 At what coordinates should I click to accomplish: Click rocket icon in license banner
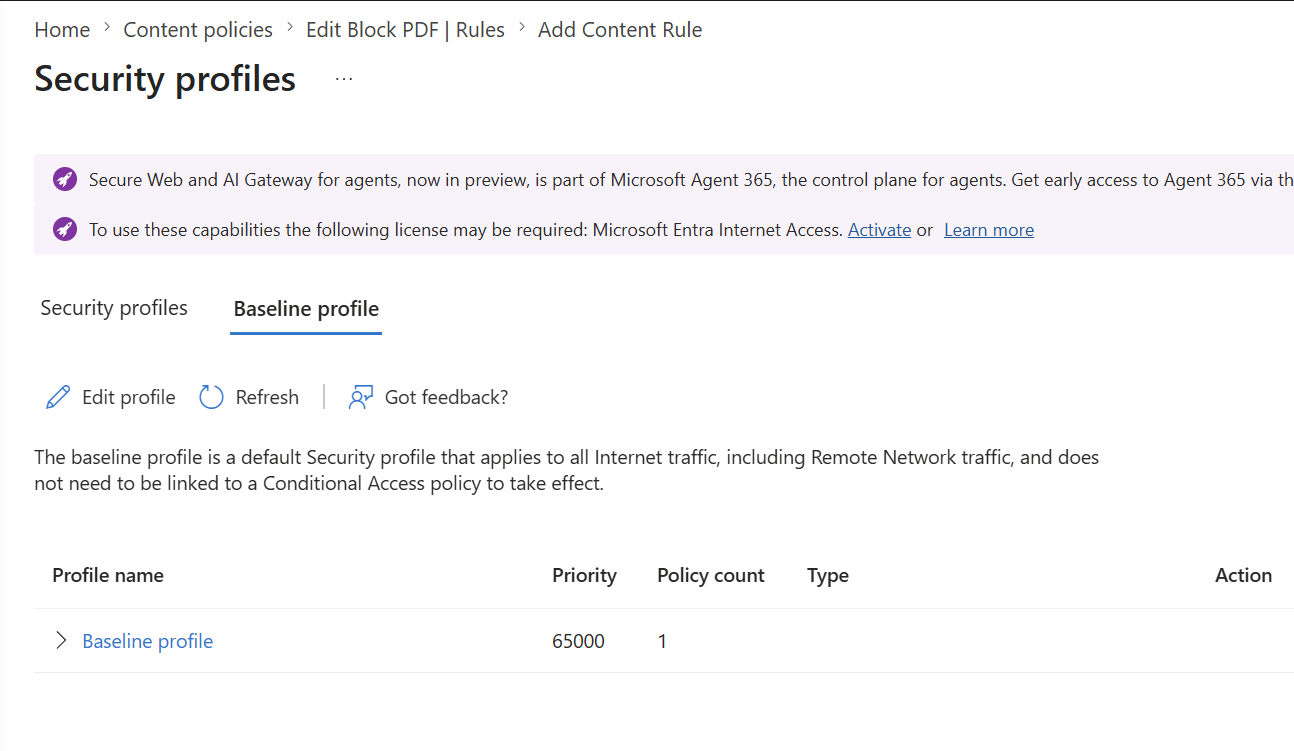click(x=65, y=230)
